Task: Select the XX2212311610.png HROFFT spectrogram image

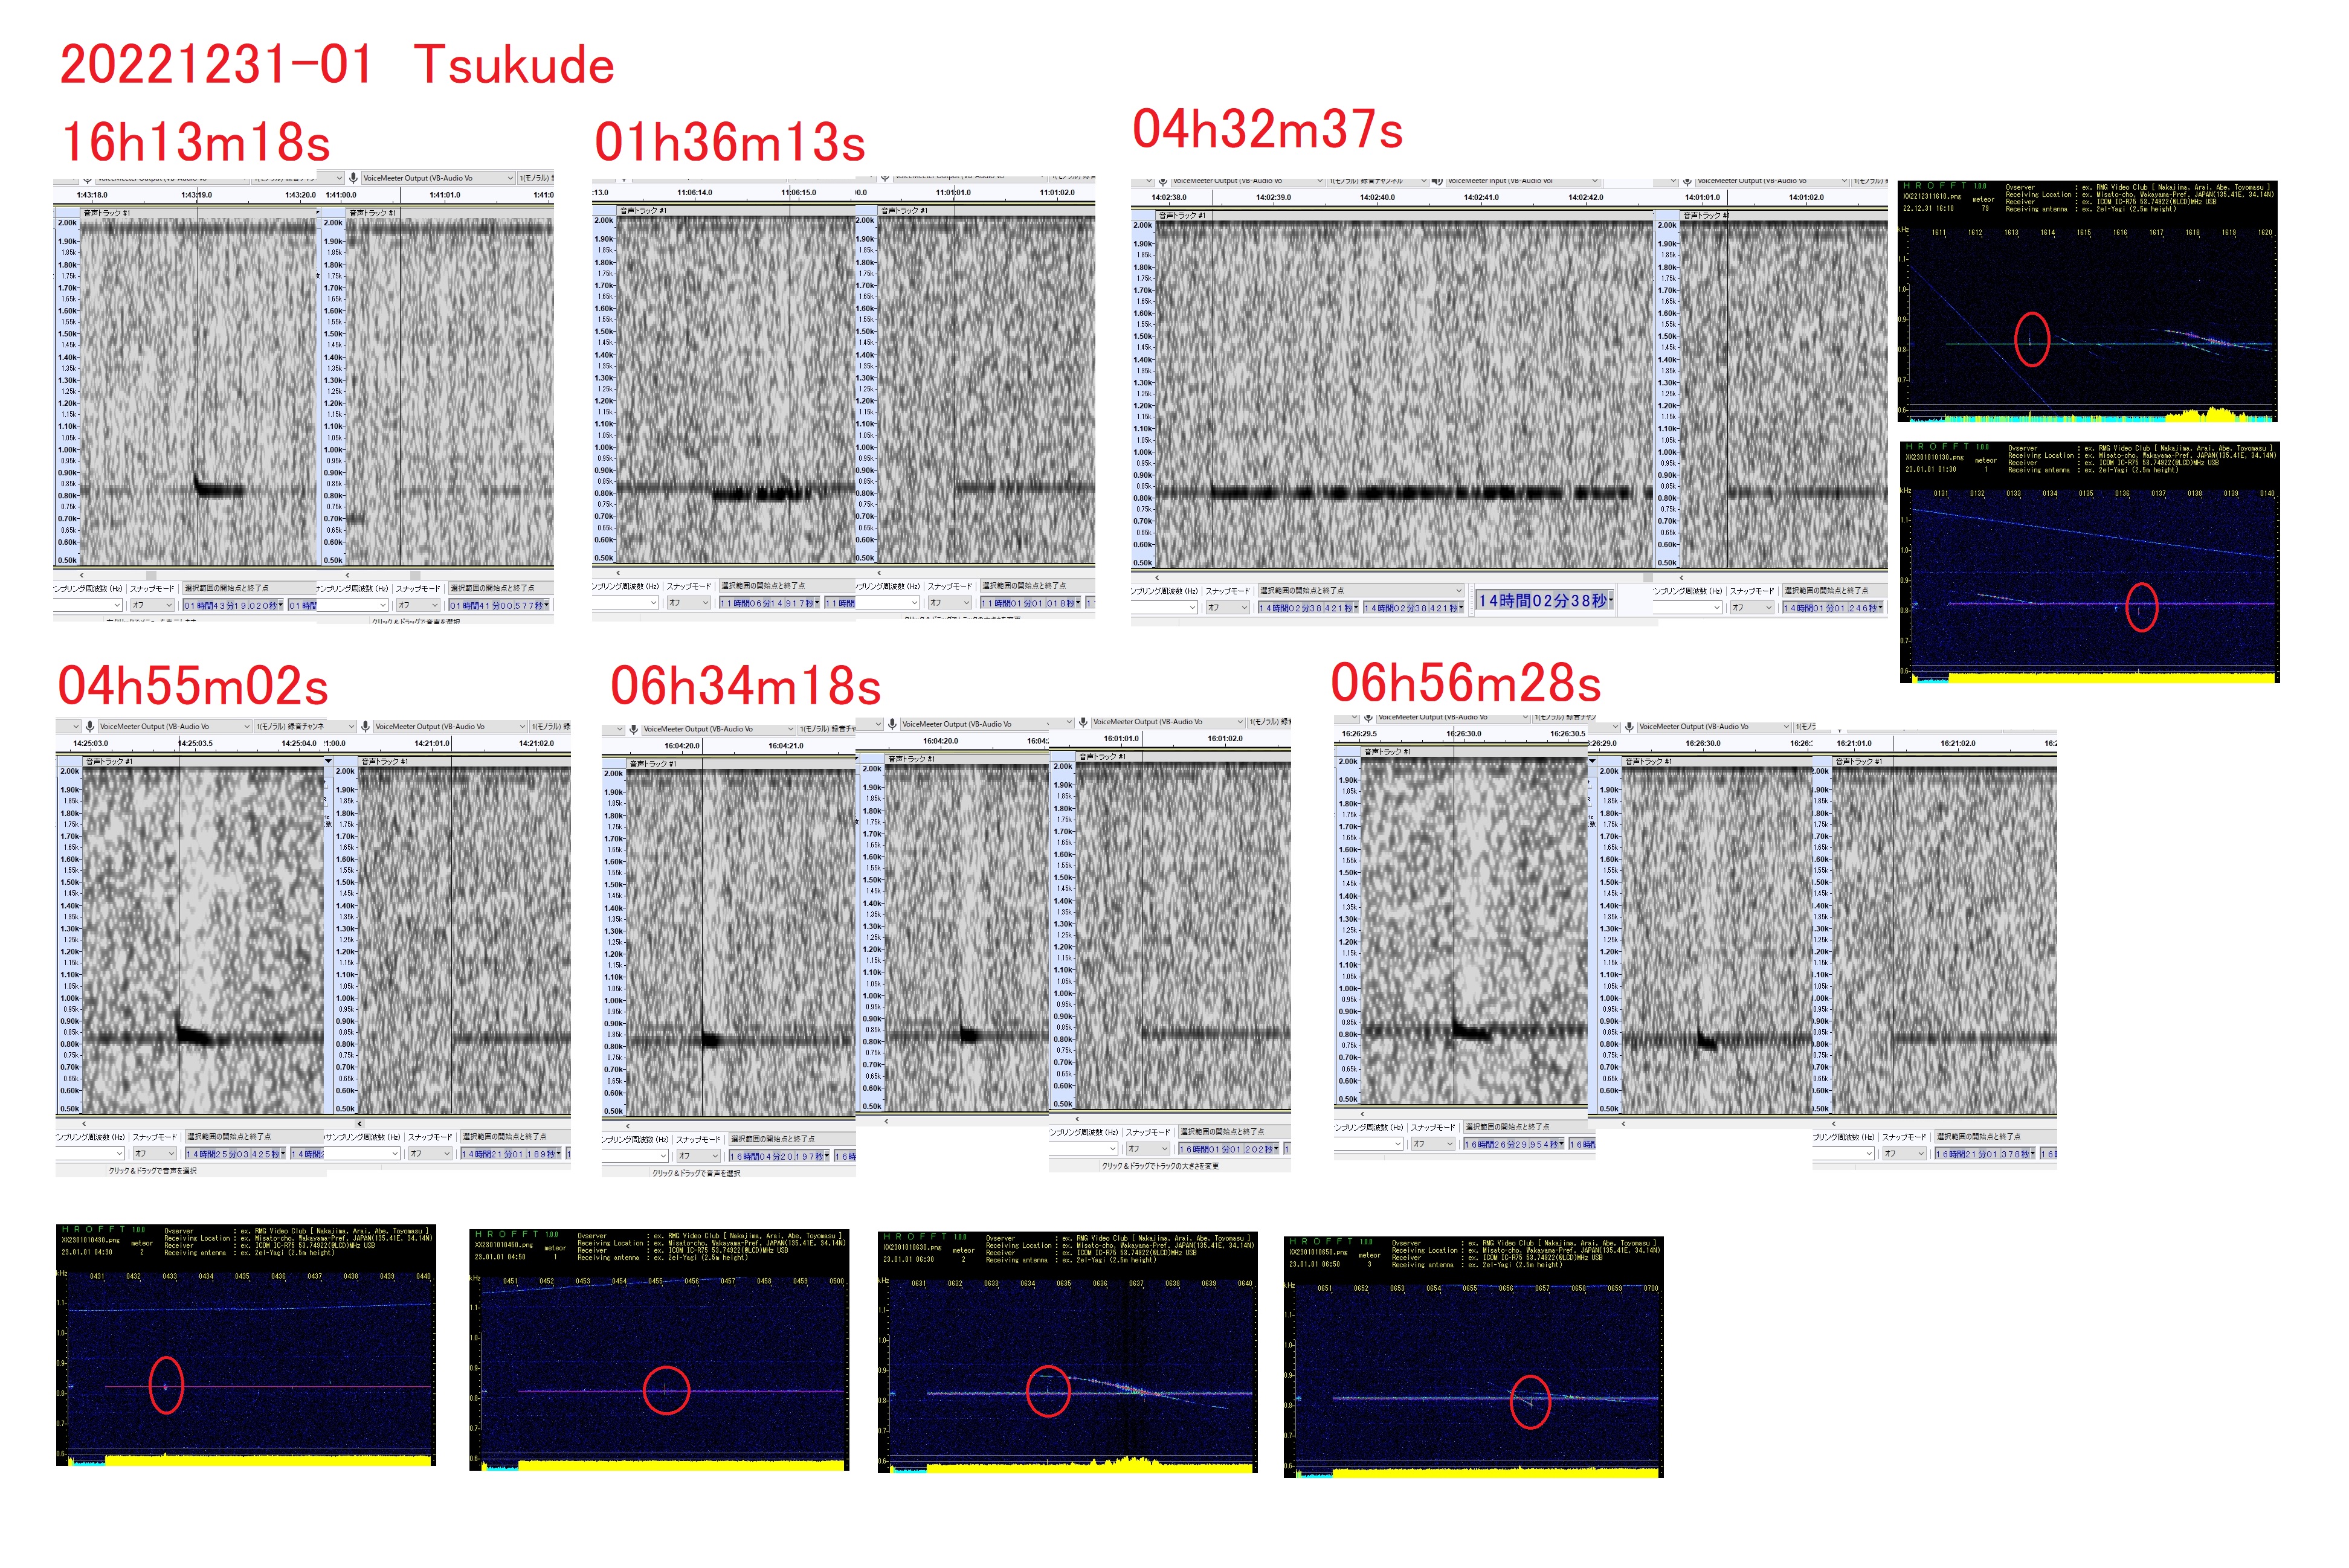Action: pos(2087,301)
